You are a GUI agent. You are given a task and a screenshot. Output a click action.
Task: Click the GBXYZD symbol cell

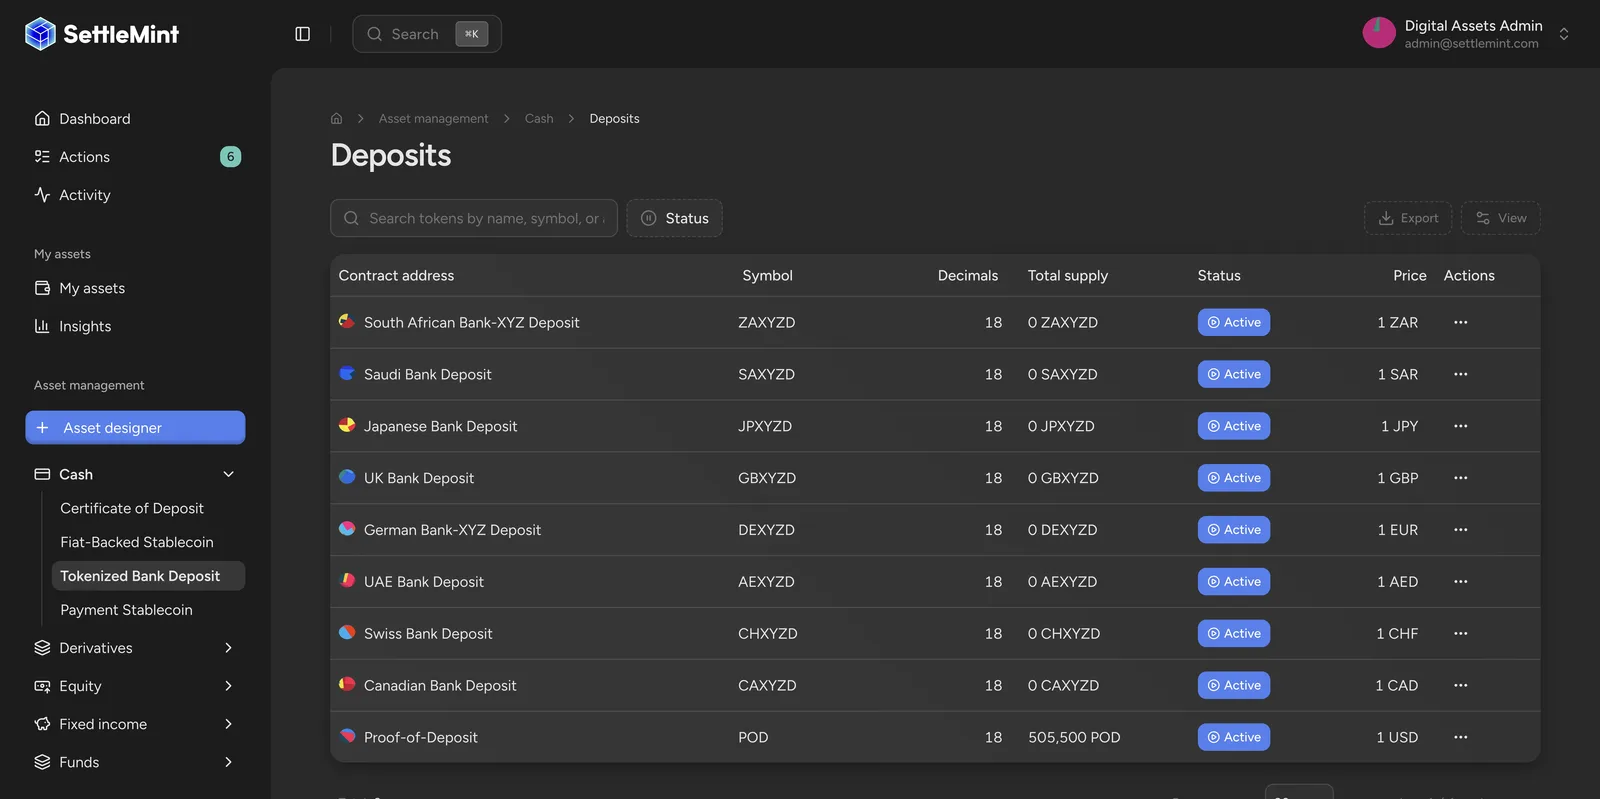coord(767,478)
